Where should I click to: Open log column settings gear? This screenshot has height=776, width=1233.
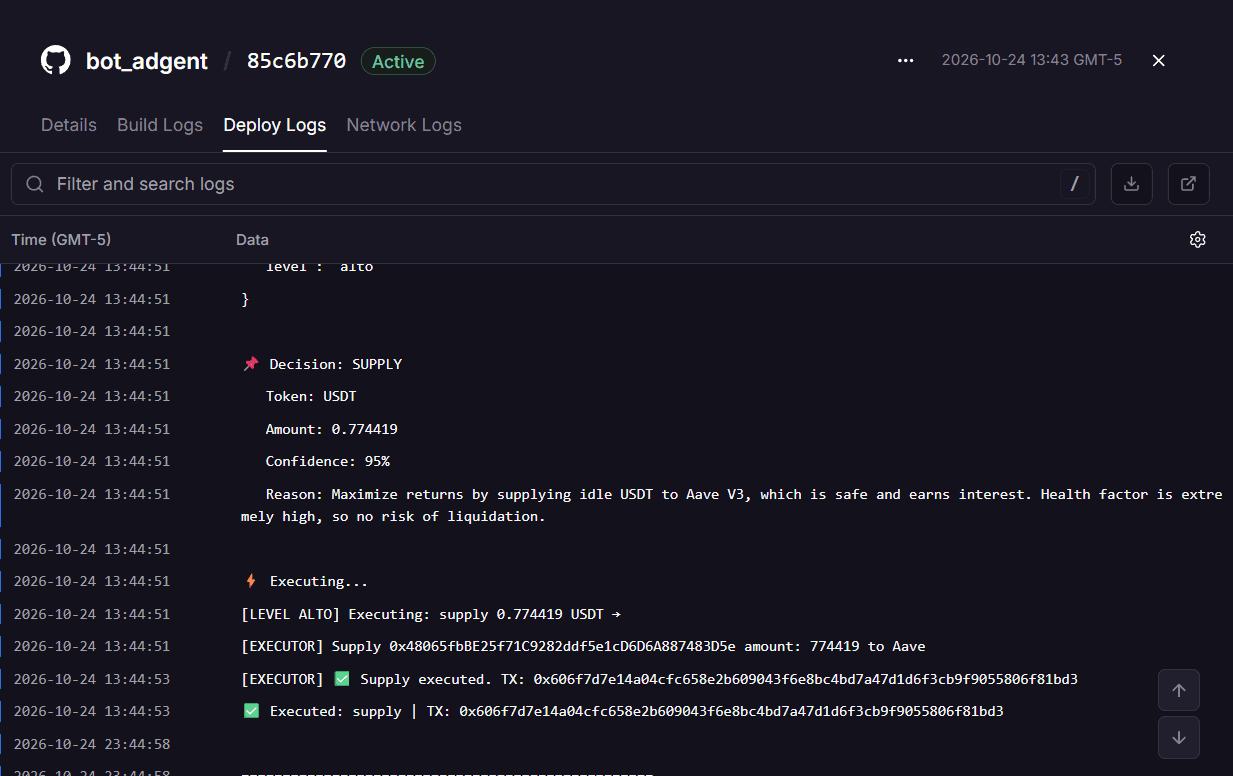point(1198,239)
